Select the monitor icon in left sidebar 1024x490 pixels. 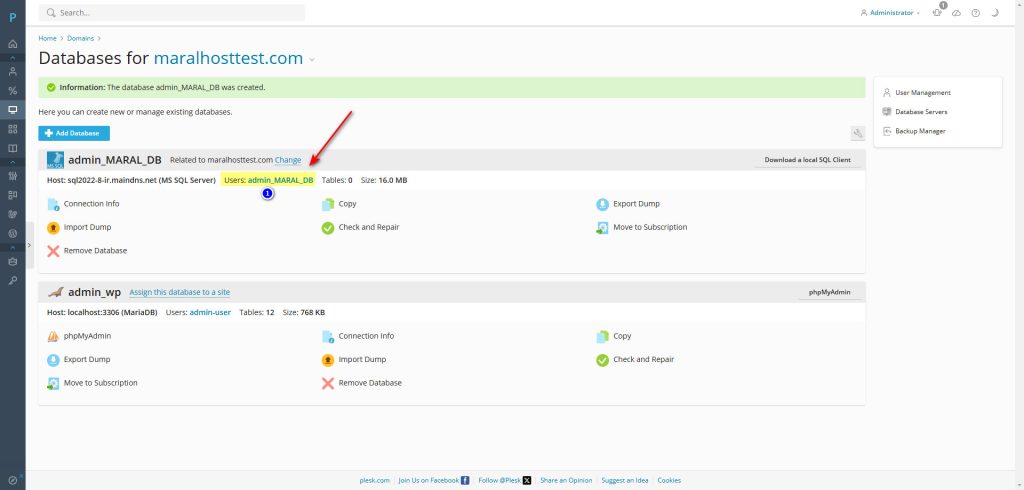coord(12,110)
